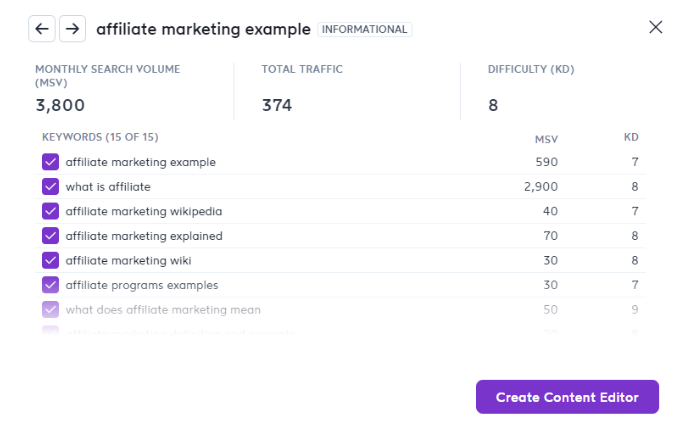Close the keyword details dialog

point(656,27)
